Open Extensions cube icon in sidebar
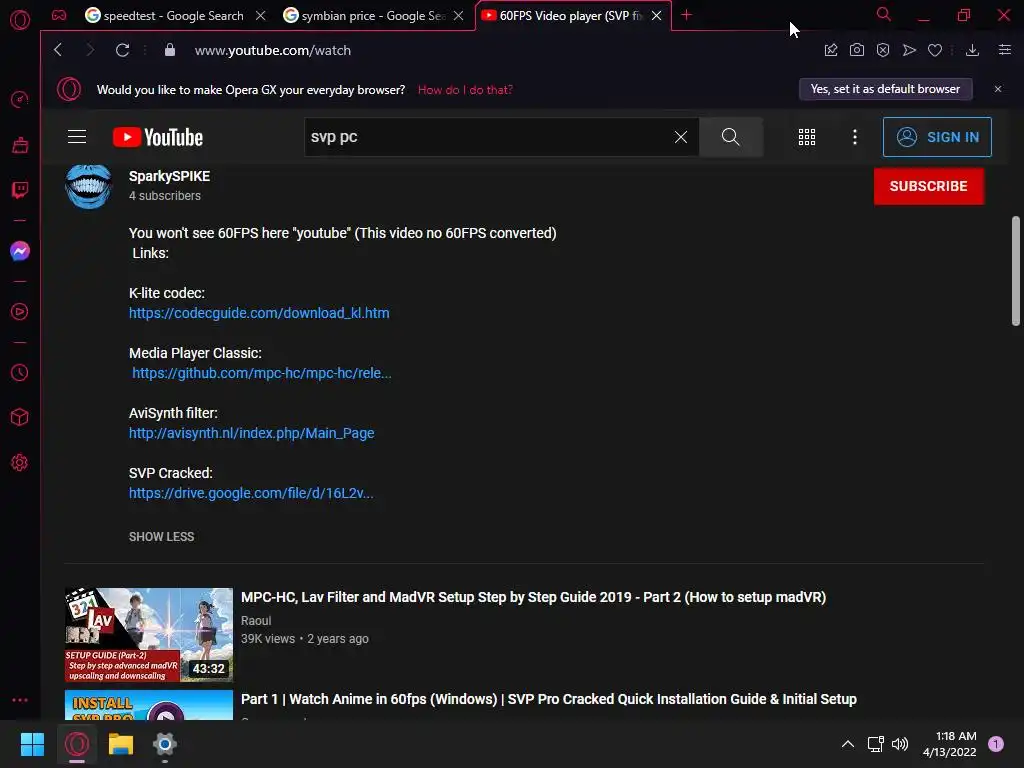The height and width of the screenshot is (768, 1024). (20, 417)
